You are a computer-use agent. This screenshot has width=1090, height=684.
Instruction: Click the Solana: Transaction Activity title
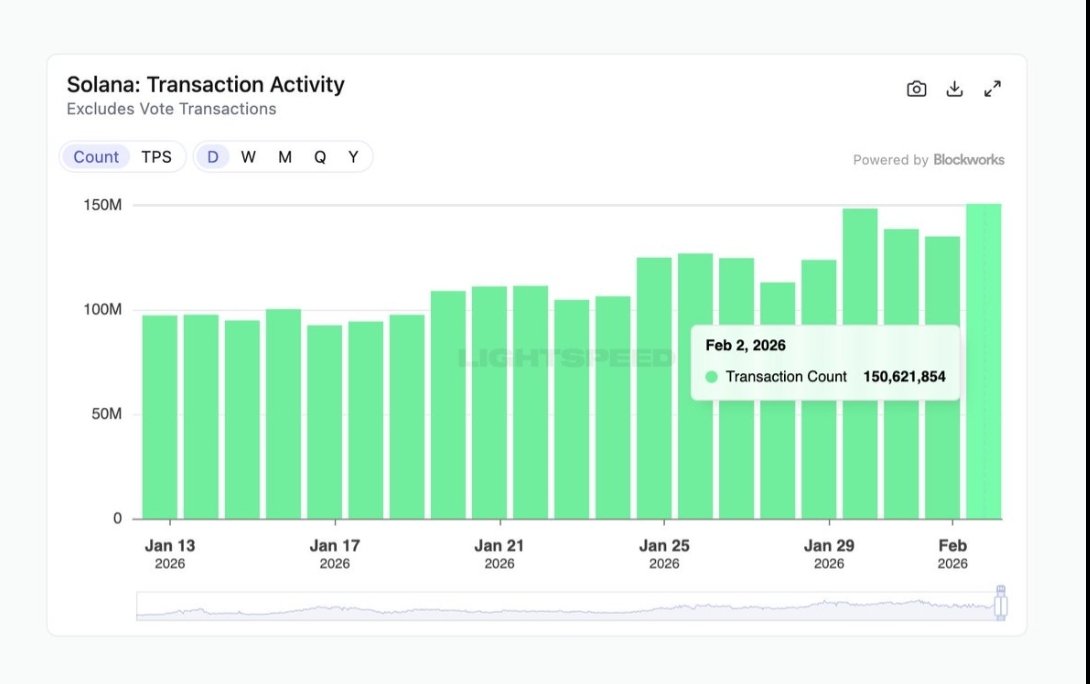coord(206,85)
